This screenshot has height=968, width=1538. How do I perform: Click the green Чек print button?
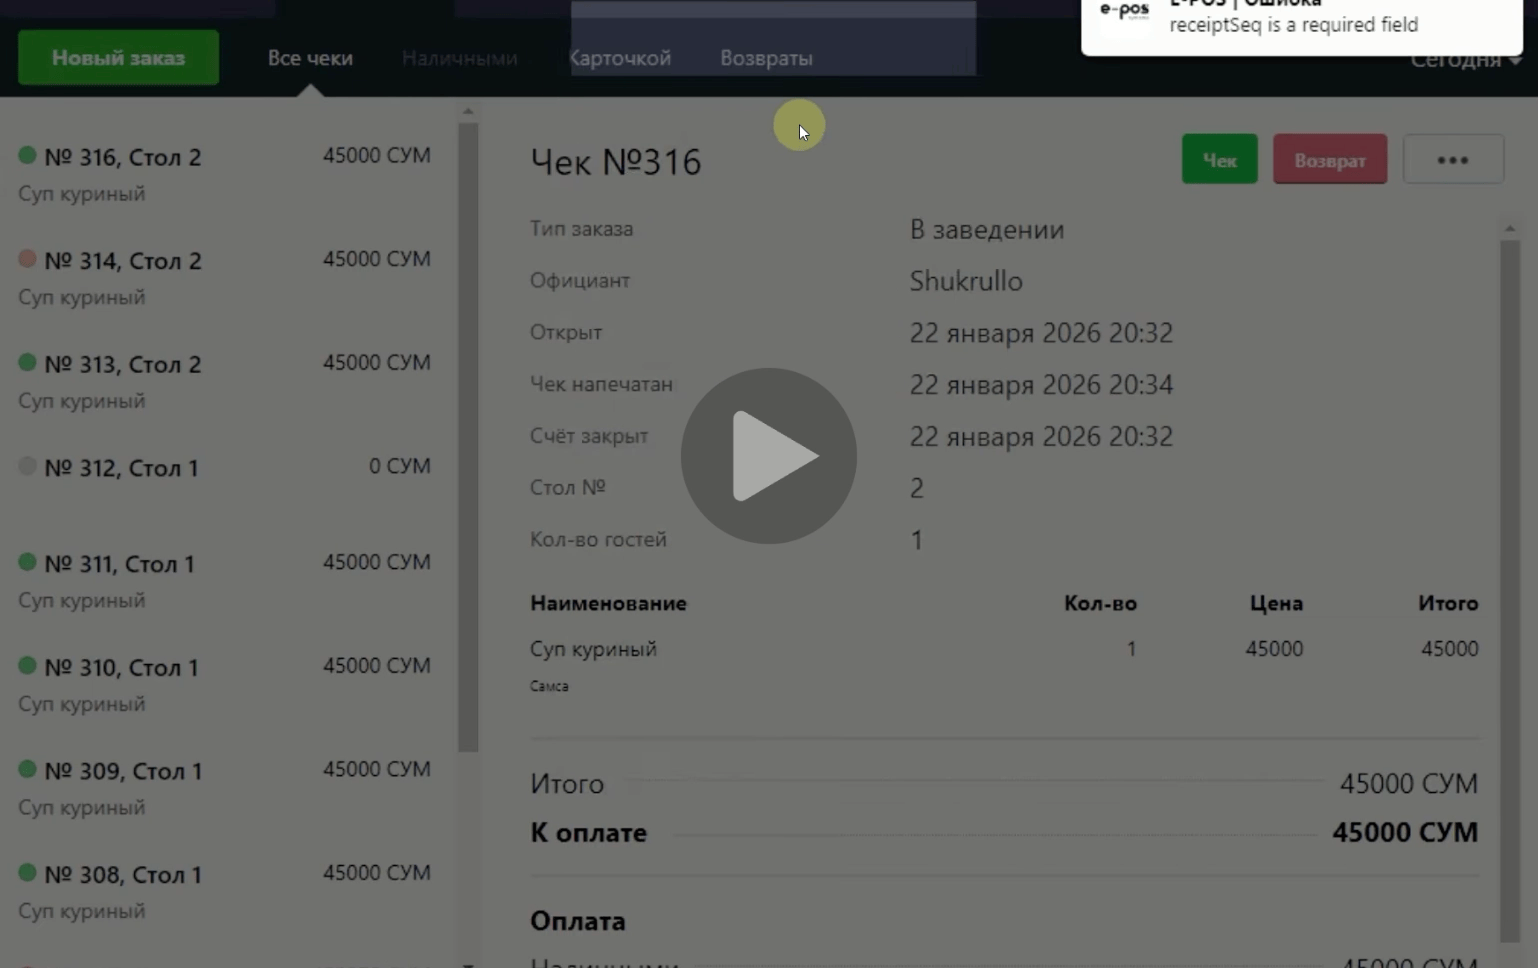coord(1219,160)
